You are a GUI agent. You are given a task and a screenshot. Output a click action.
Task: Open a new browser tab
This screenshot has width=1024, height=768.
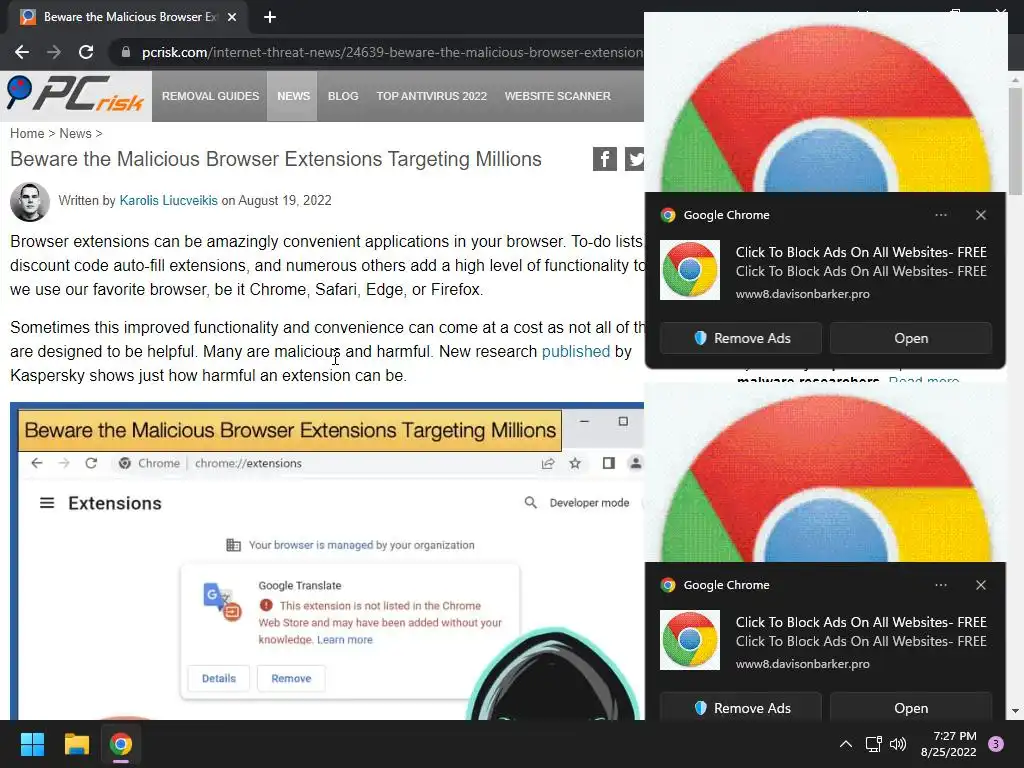(x=270, y=17)
